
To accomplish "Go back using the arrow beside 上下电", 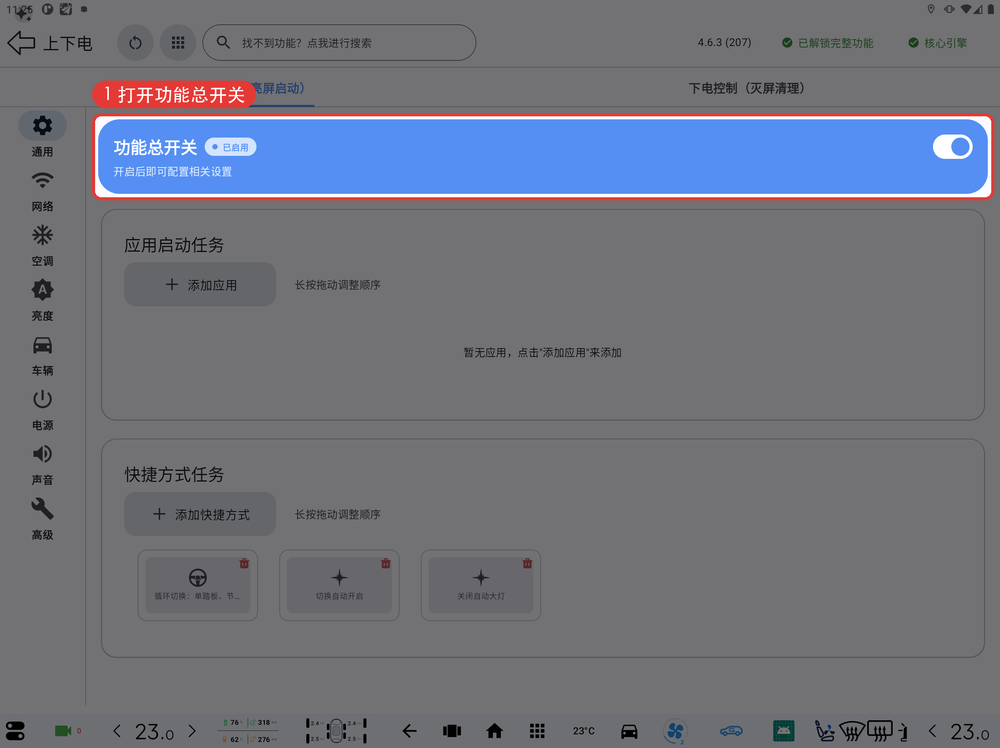I will click(x=21, y=43).
